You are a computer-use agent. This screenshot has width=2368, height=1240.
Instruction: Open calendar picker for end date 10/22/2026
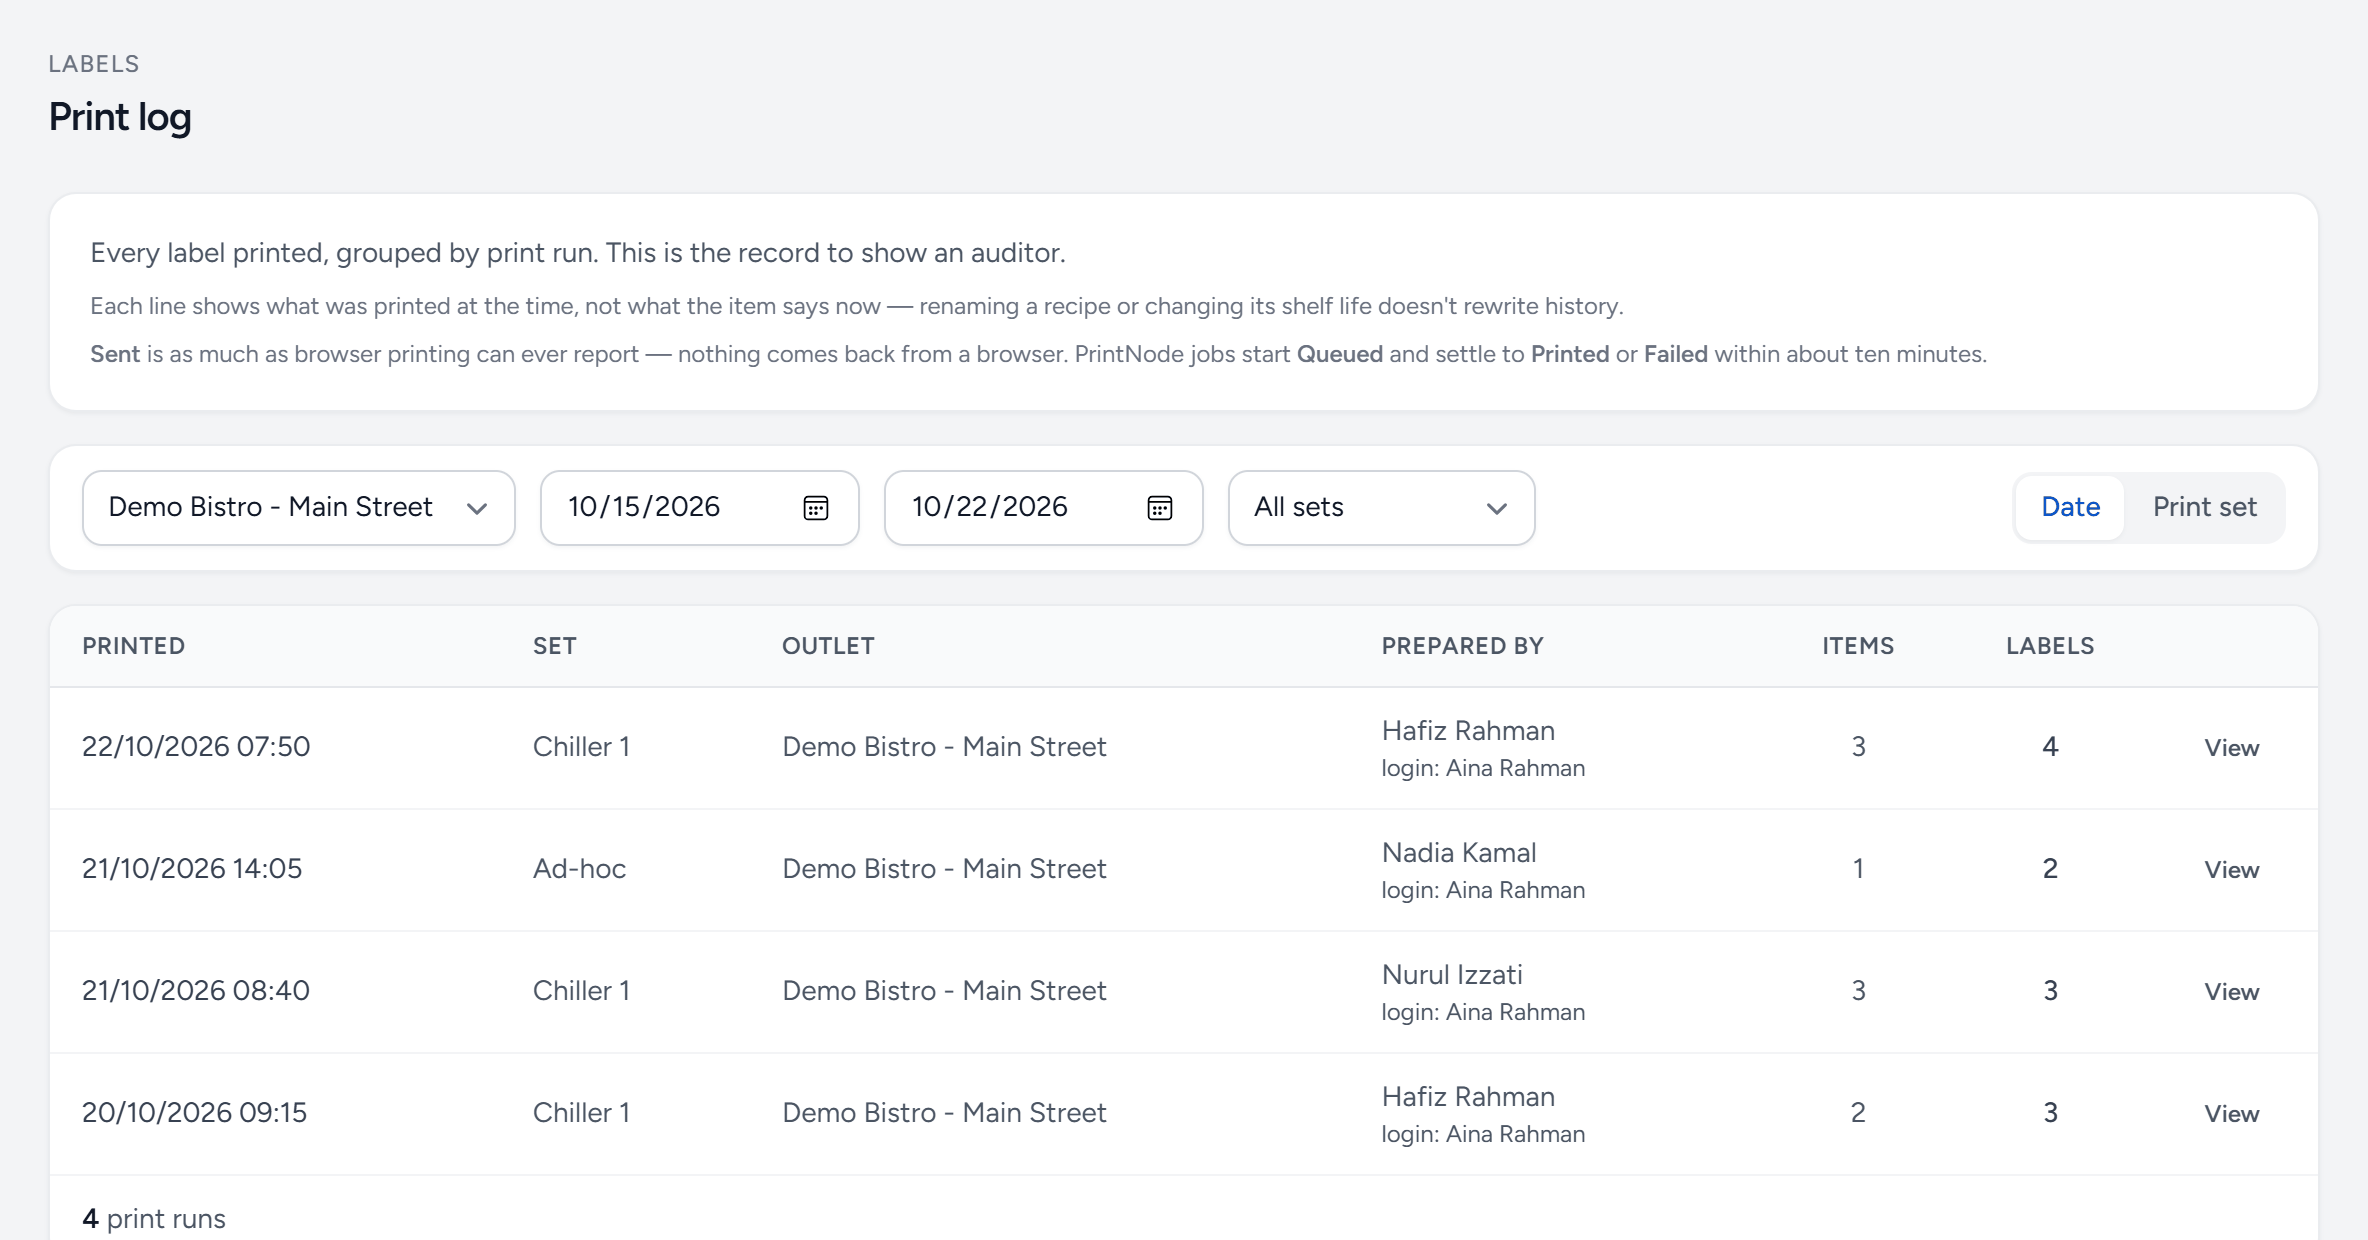pyautogui.click(x=1160, y=508)
